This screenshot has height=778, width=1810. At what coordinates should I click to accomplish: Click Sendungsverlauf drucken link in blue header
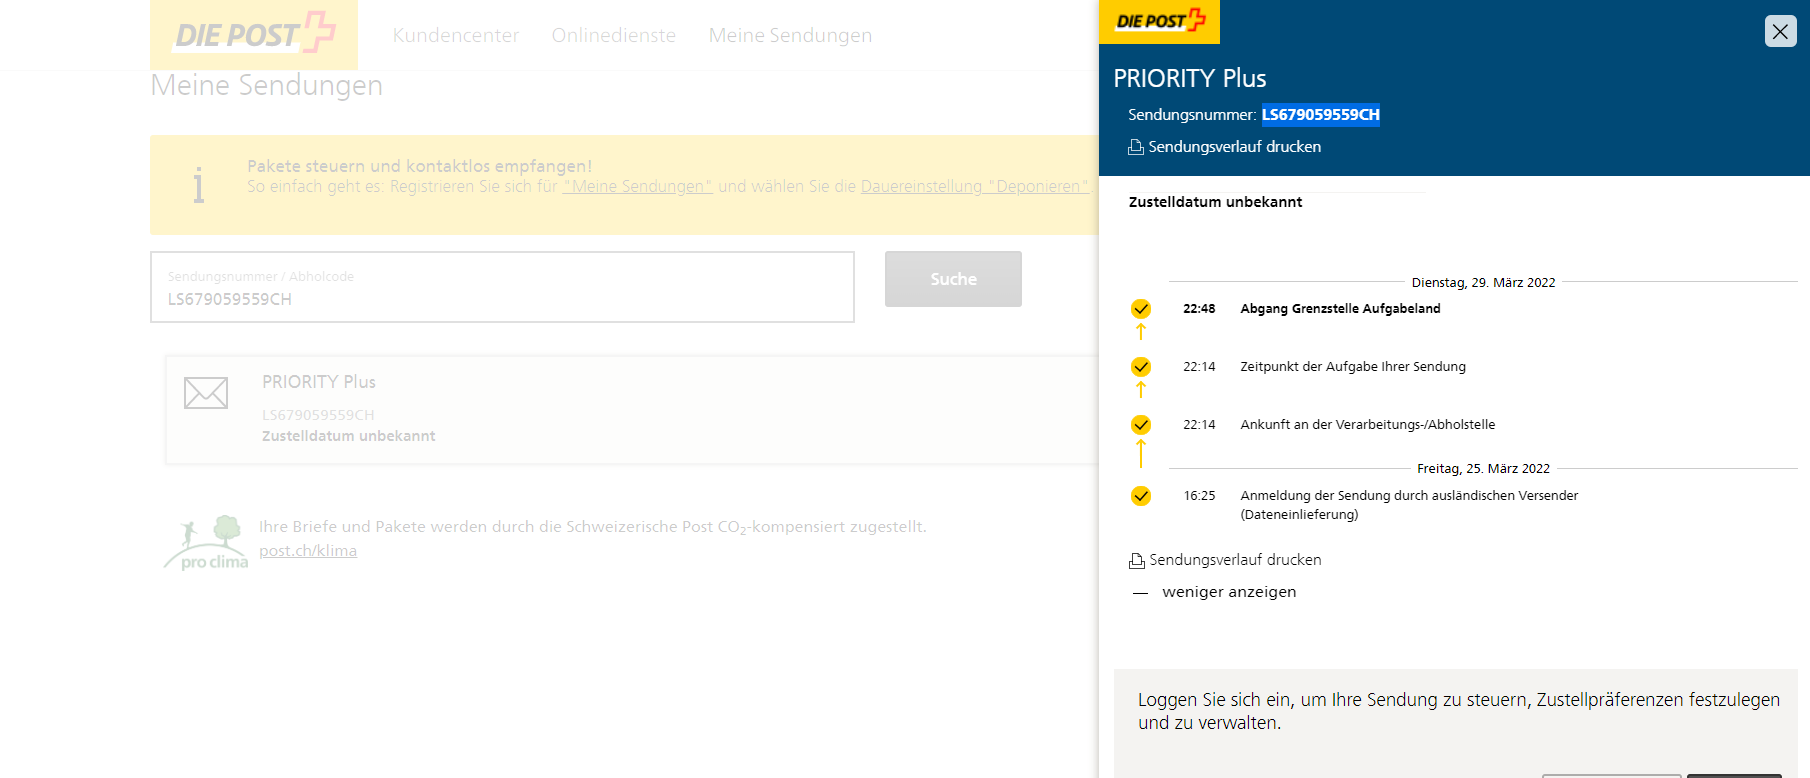click(x=1234, y=147)
